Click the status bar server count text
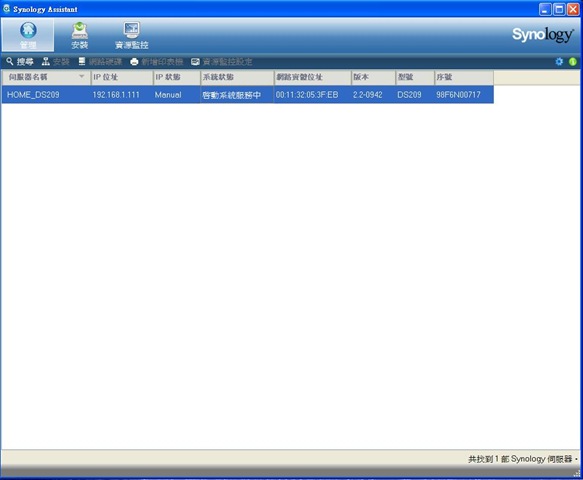 [x=522, y=459]
